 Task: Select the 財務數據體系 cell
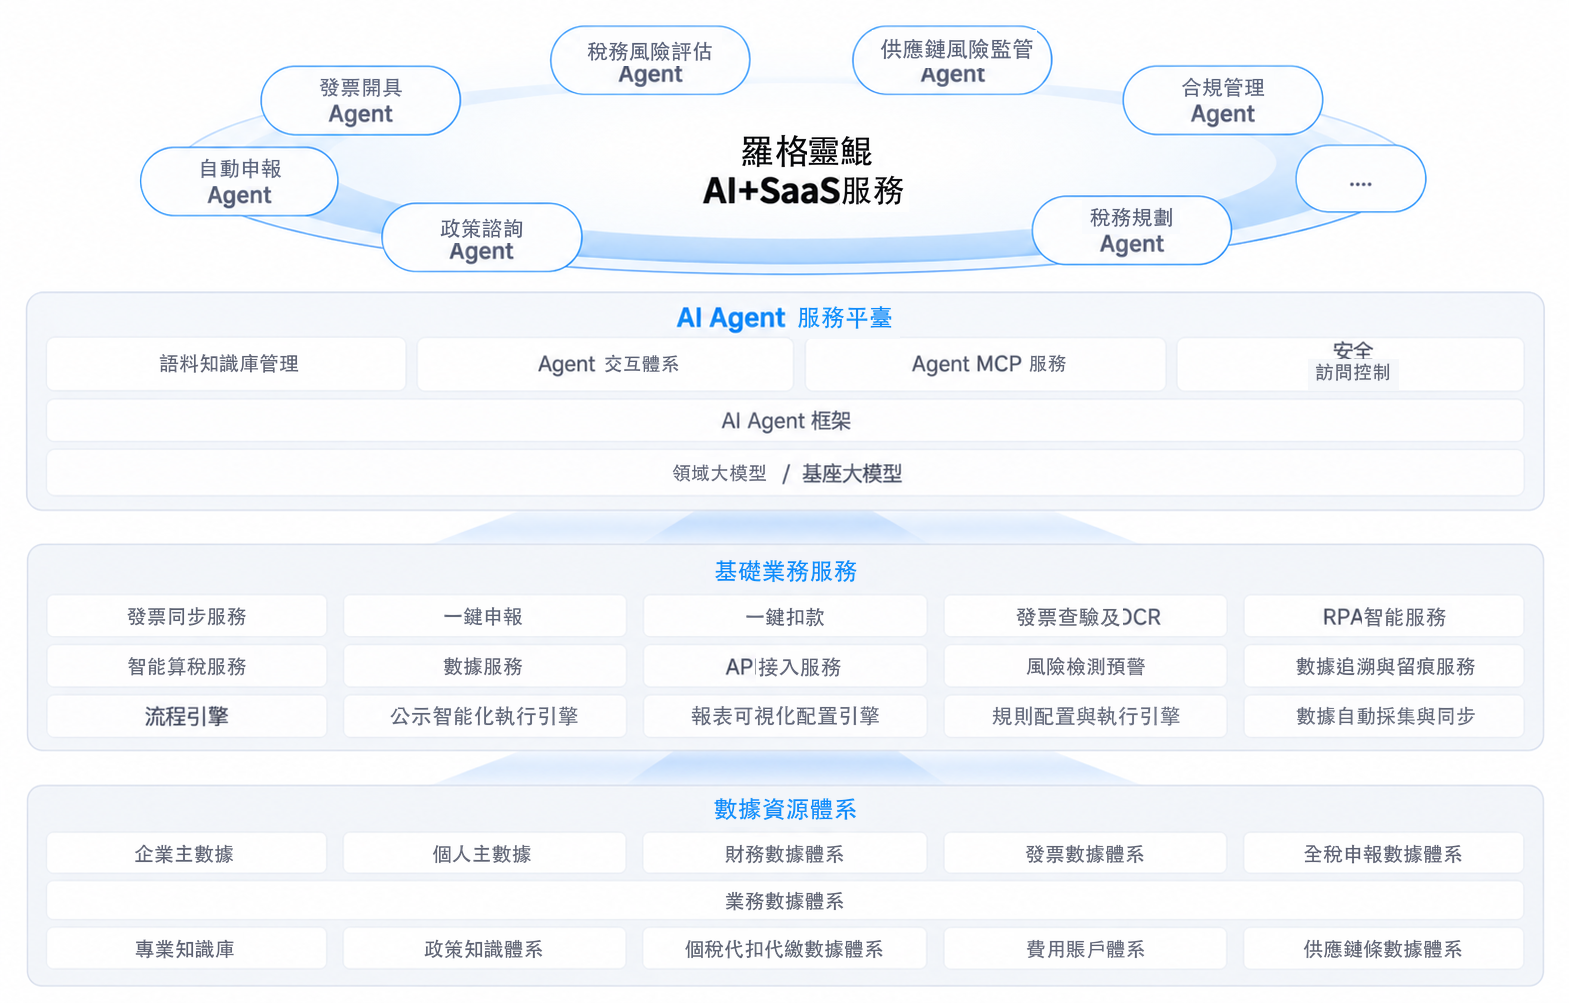click(785, 853)
